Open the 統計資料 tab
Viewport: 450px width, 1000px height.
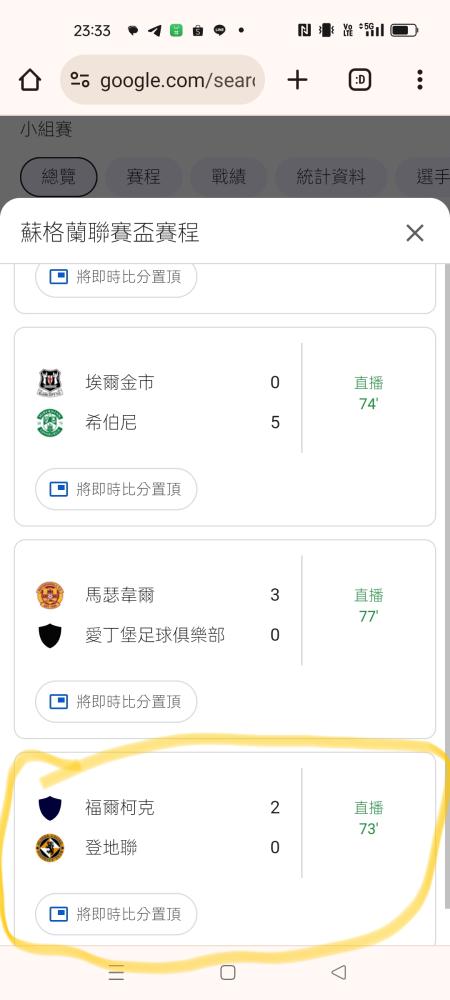coord(331,177)
